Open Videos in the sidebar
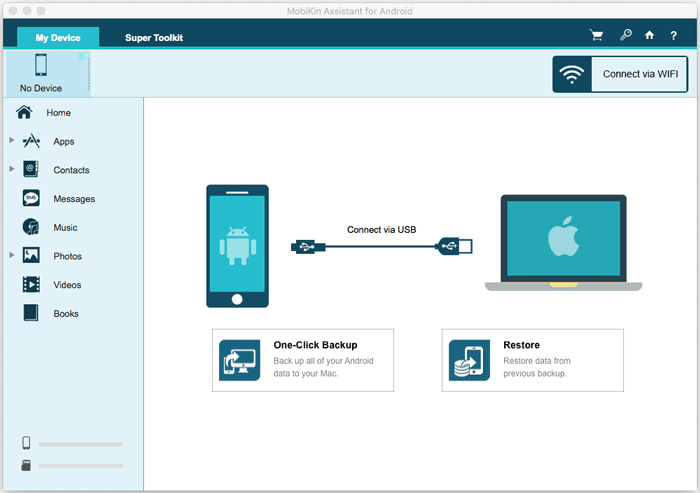The image size is (700, 493). point(67,285)
